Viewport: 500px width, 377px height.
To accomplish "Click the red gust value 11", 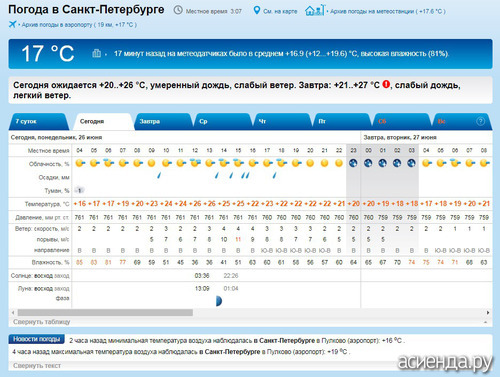I will 238,239.
